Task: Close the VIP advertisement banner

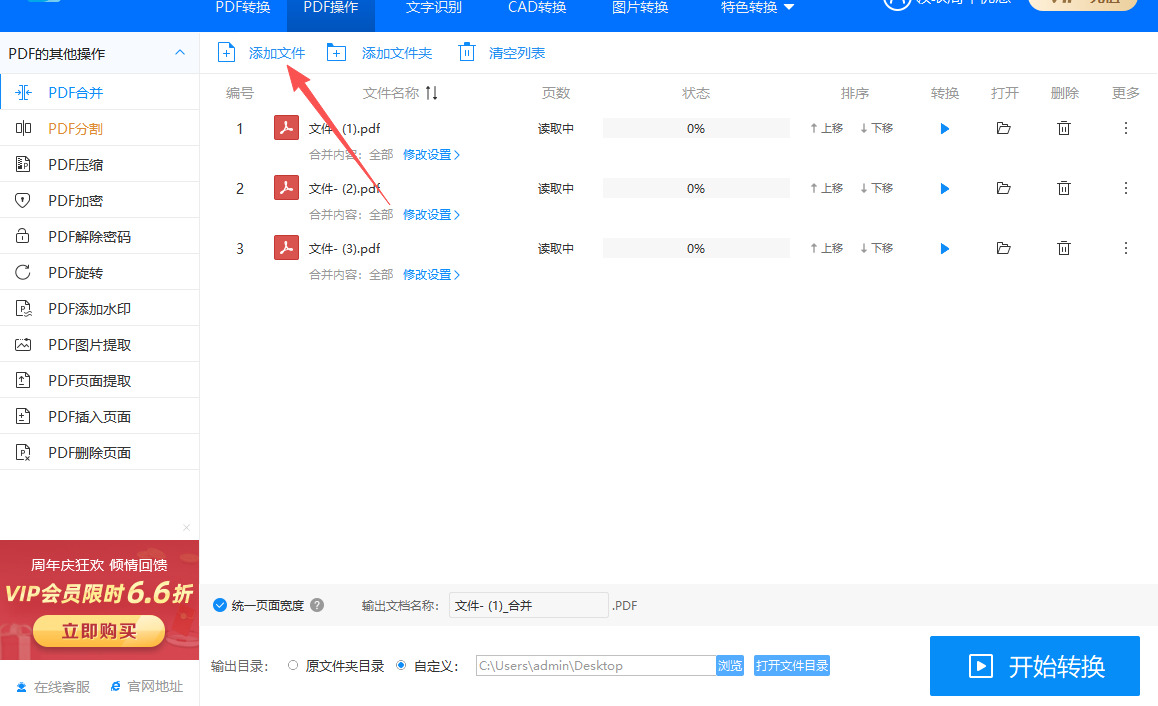Action: click(x=186, y=527)
